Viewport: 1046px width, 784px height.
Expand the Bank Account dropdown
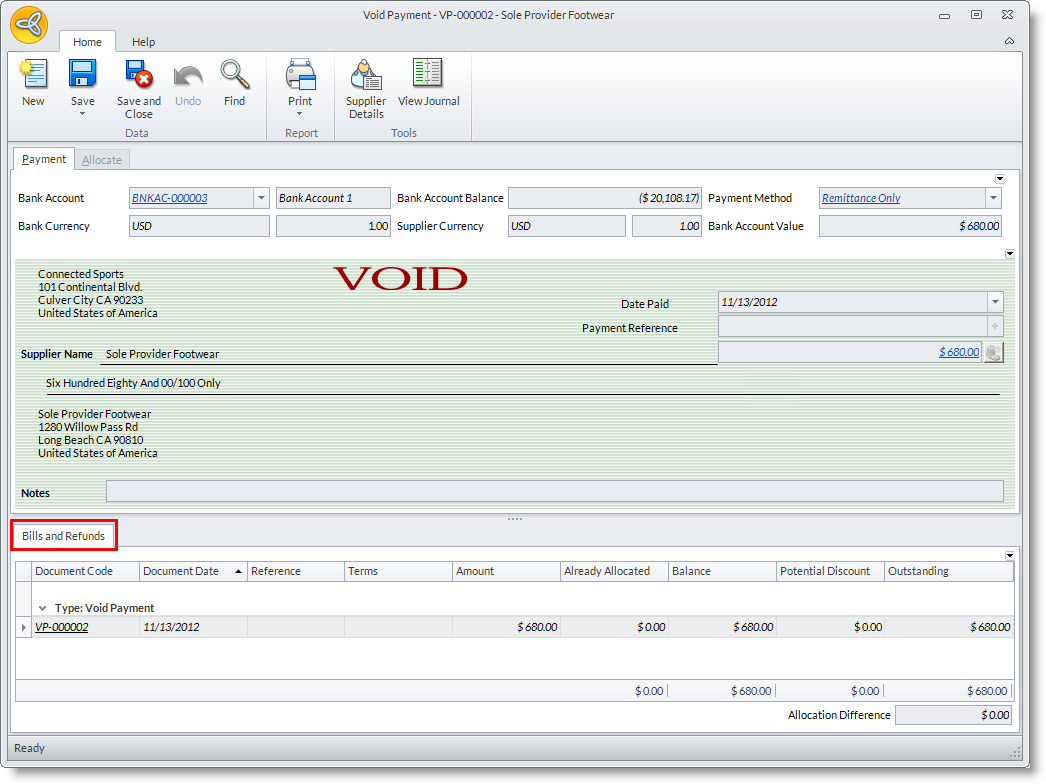pyautogui.click(x=261, y=198)
